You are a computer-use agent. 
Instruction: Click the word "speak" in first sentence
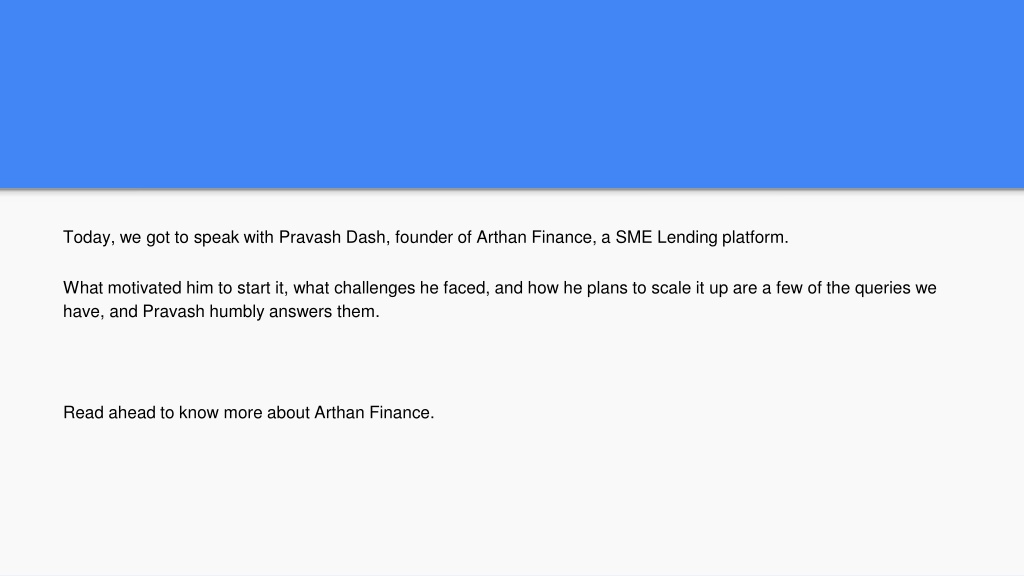tap(216, 238)
